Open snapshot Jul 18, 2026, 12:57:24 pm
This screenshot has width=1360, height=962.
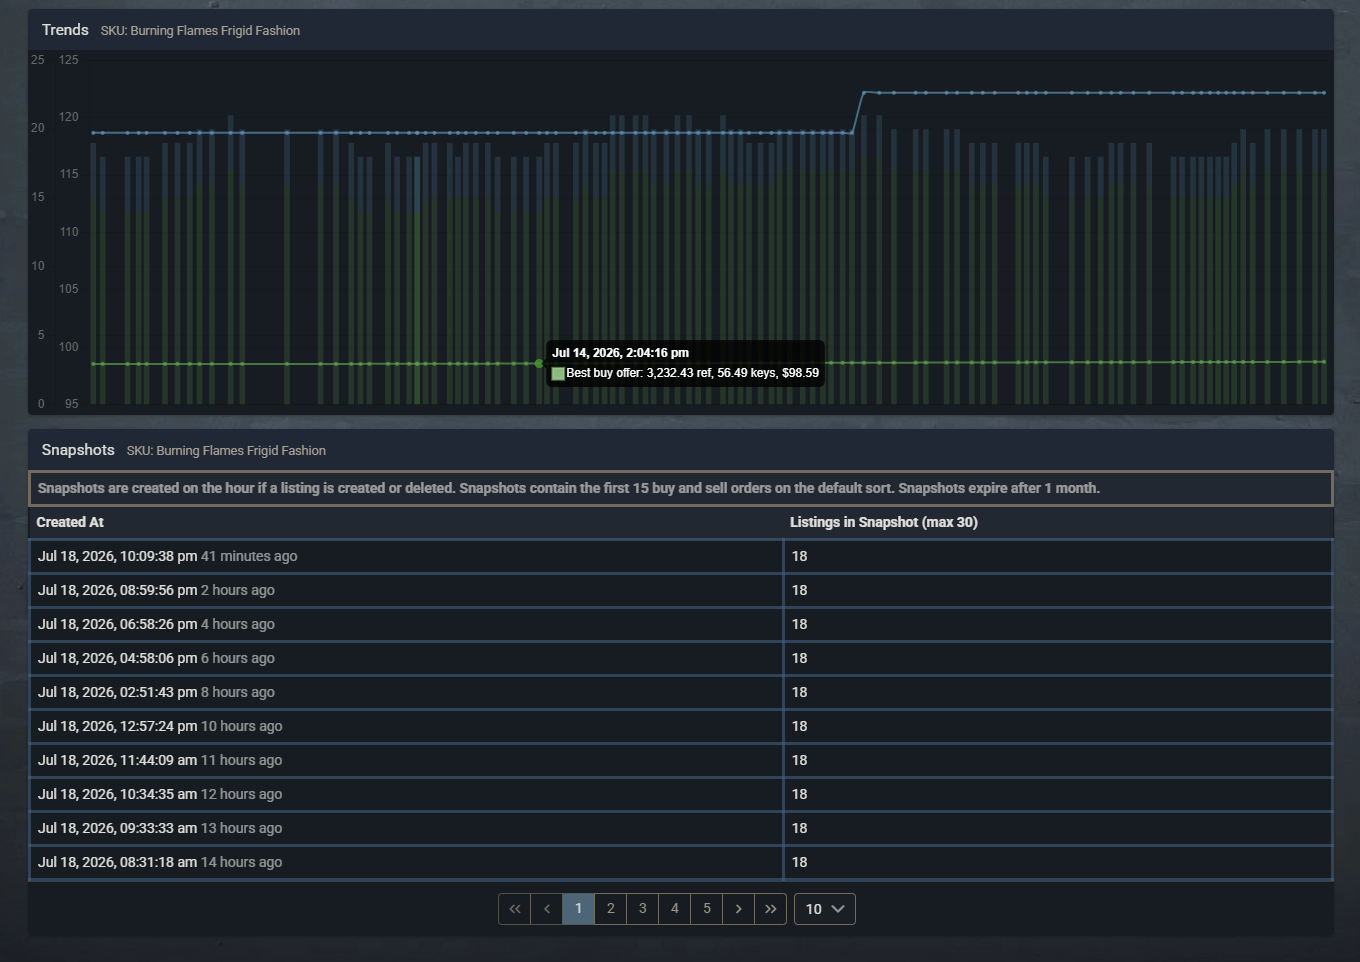pos(681,726)
